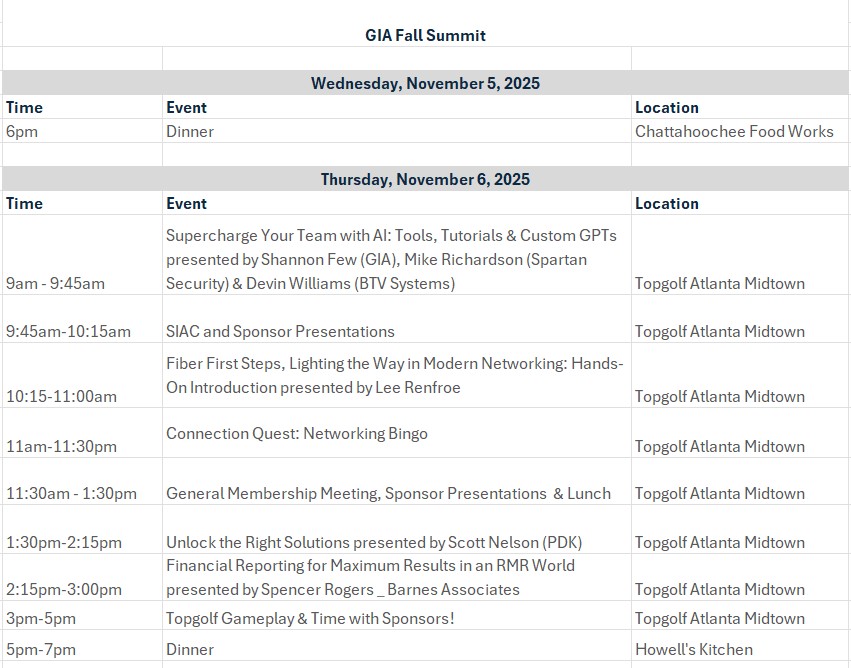
Task: Select the 11am-11:30pm time cell
Action: point(61,446)
